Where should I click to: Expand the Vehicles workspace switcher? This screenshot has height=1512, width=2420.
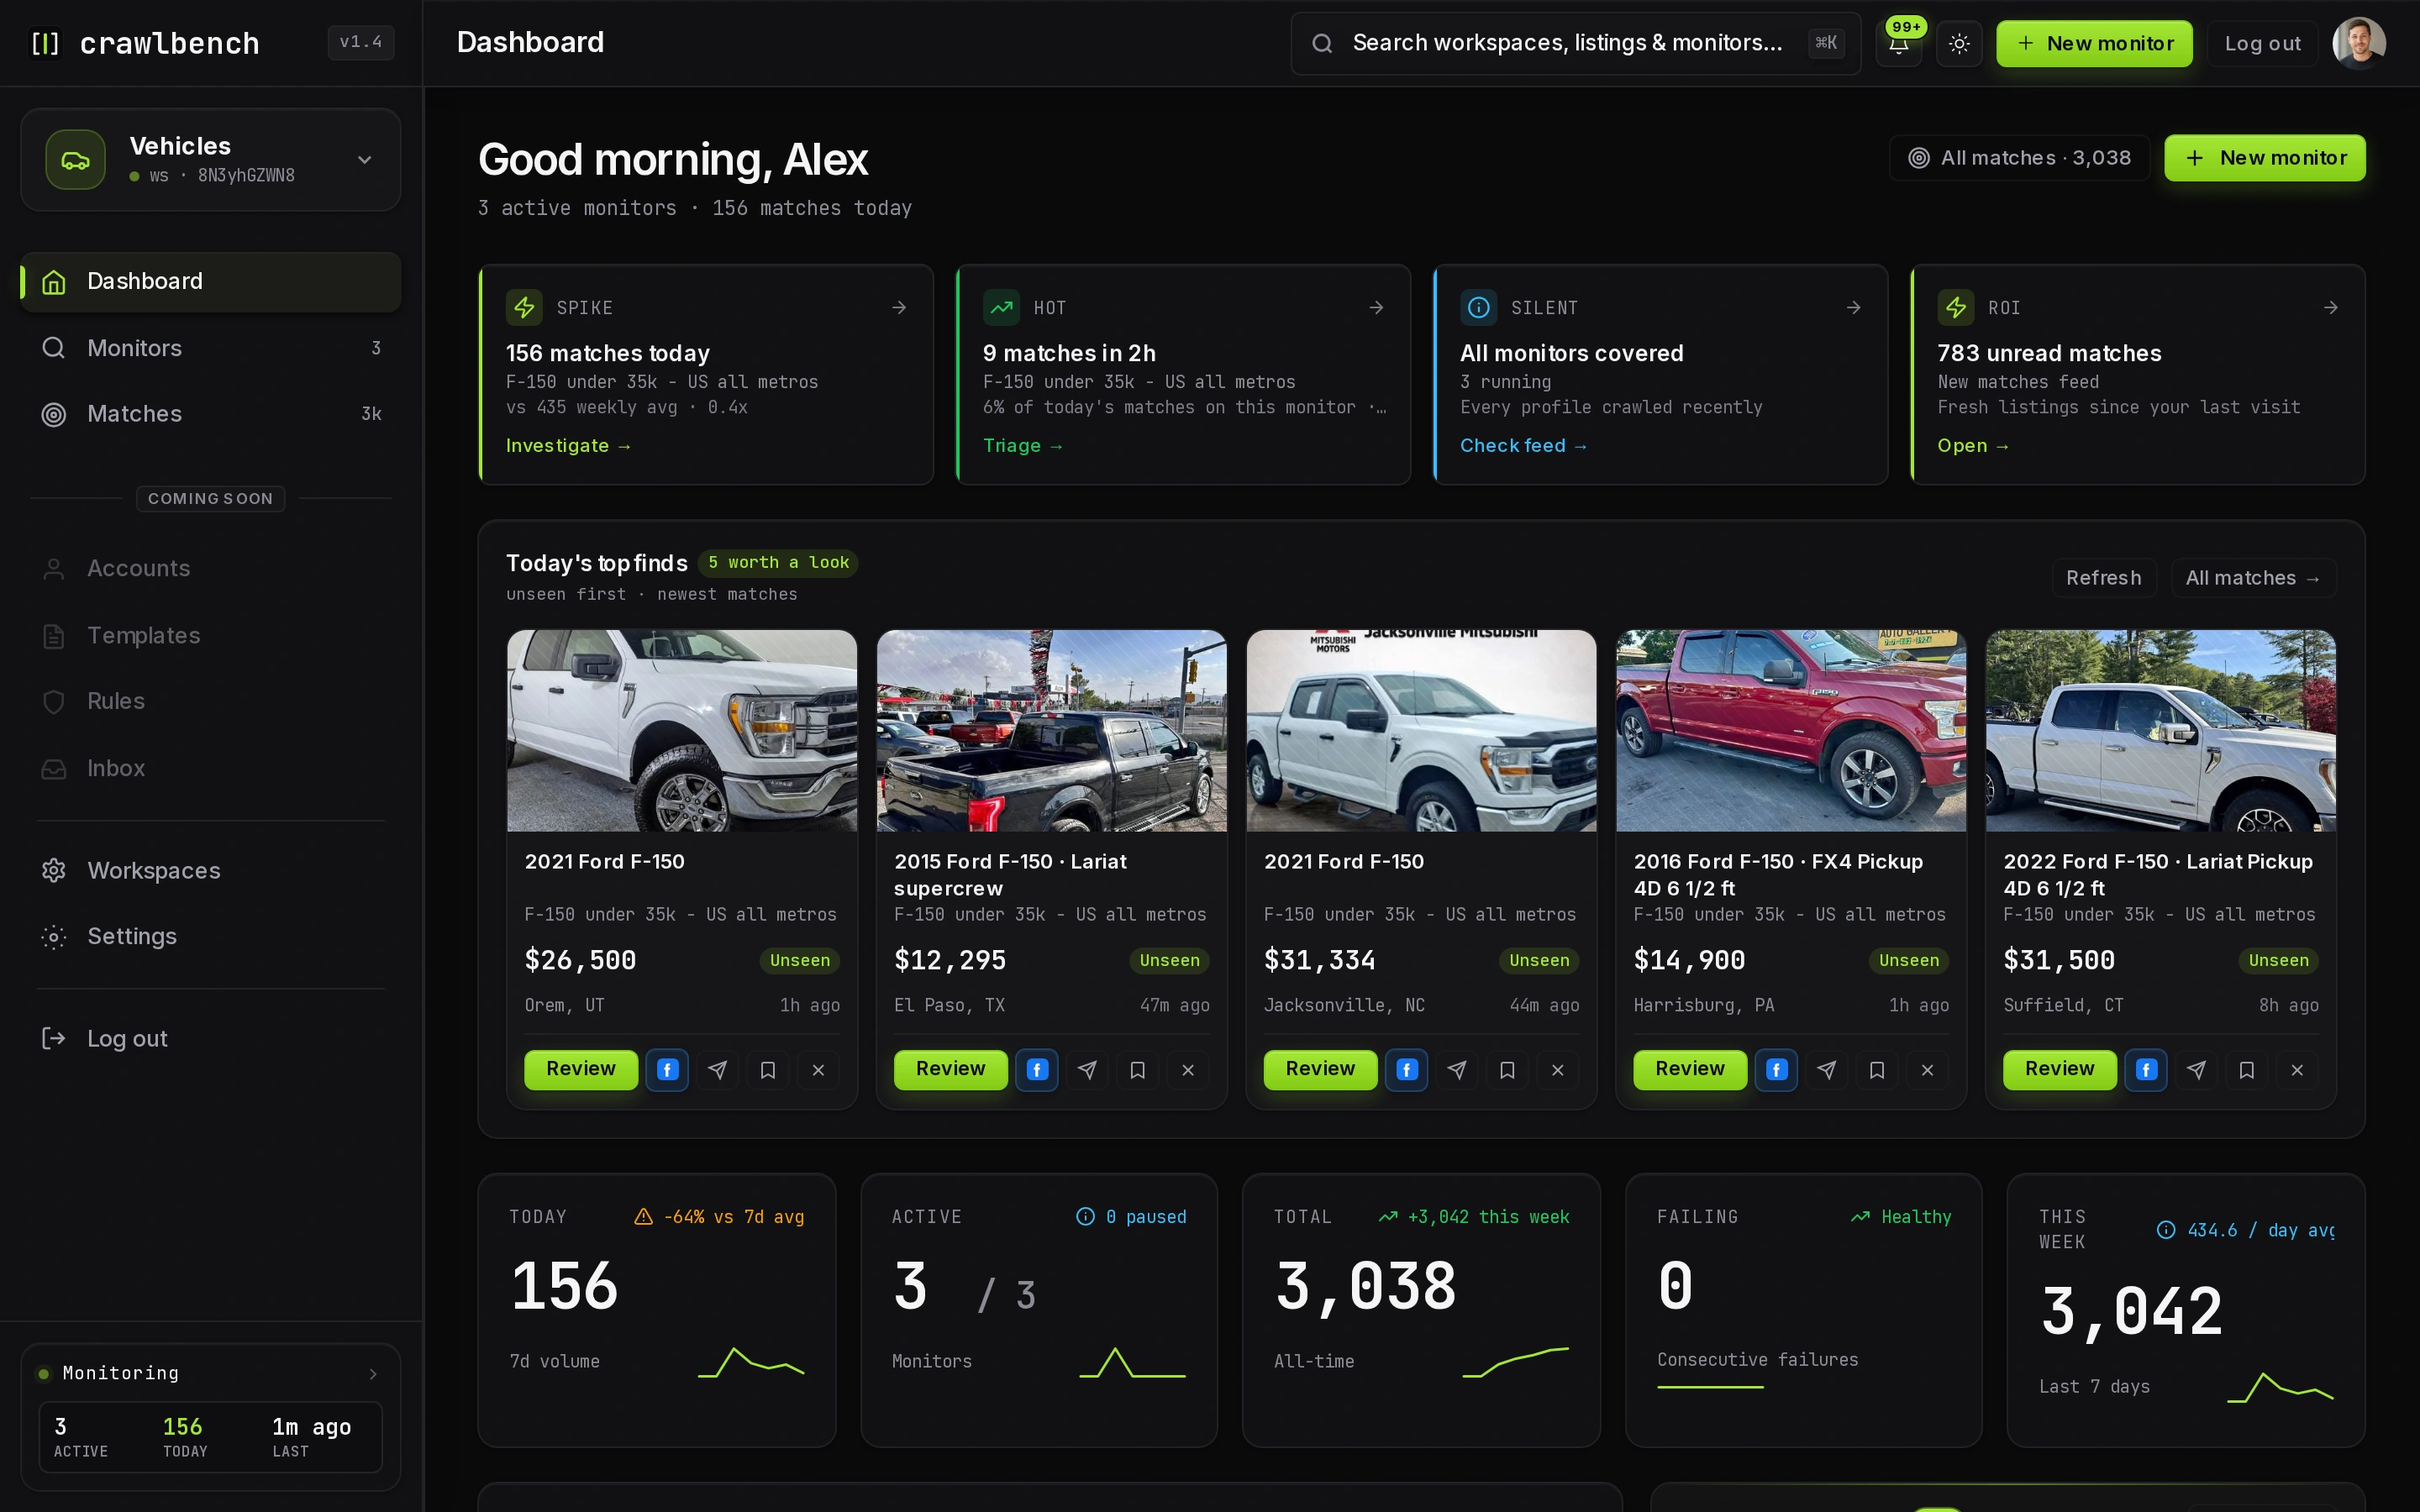point(210,160)
